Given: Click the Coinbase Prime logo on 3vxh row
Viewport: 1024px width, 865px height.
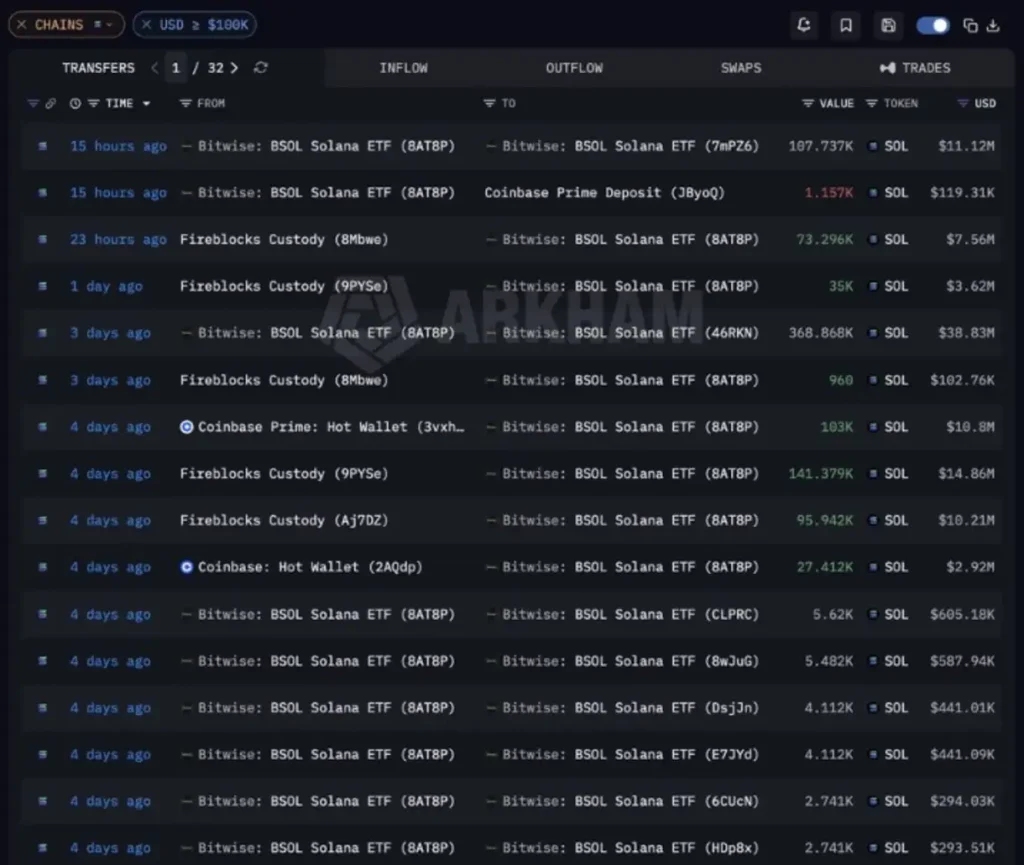Looking at the screenshot, I should pyautogui.click(x=186, y=427).
